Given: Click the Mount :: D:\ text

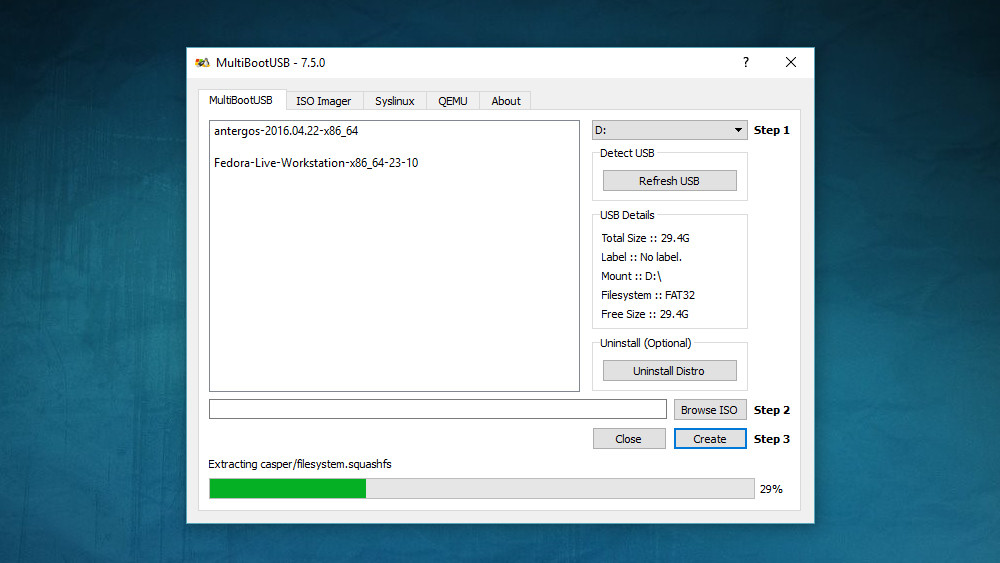Looking at the screenshot, I should click(631, 276).
